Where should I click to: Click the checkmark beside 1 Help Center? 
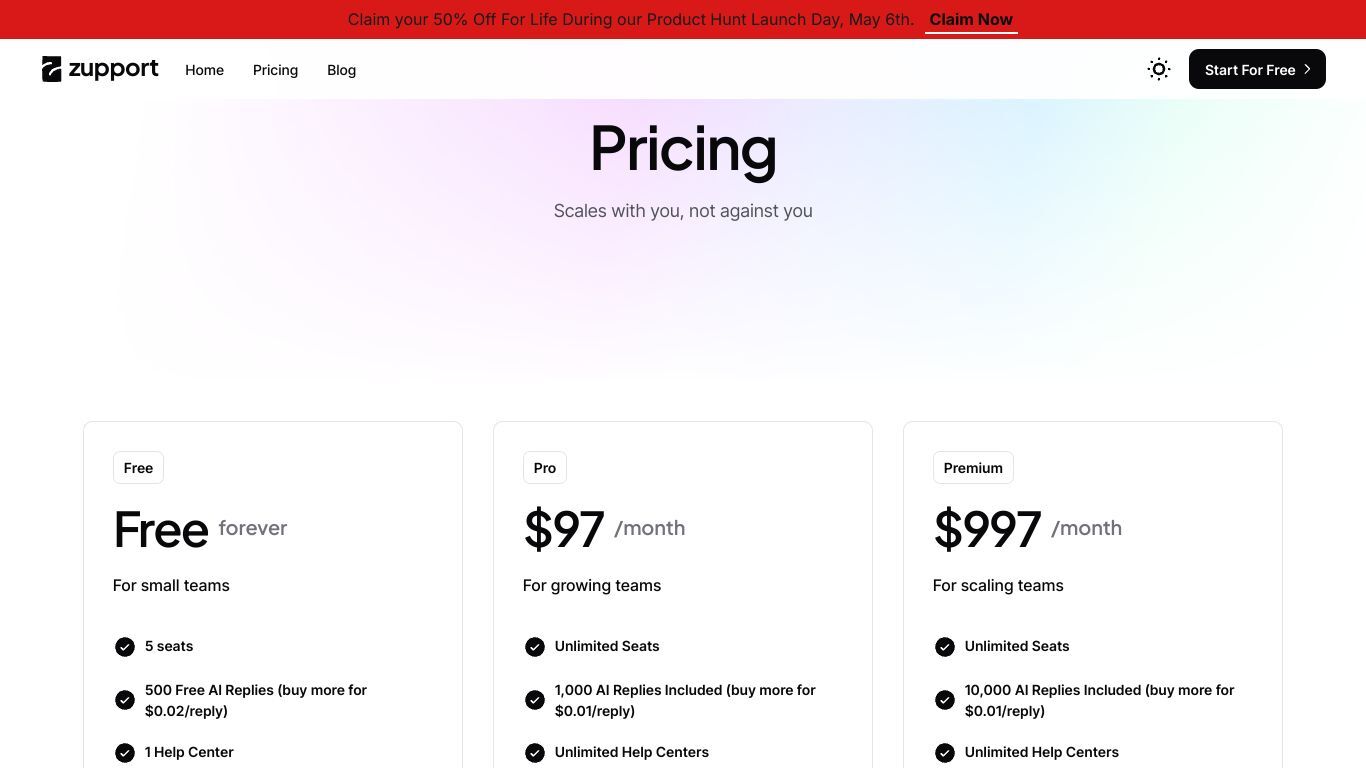(x=125, y=753)
